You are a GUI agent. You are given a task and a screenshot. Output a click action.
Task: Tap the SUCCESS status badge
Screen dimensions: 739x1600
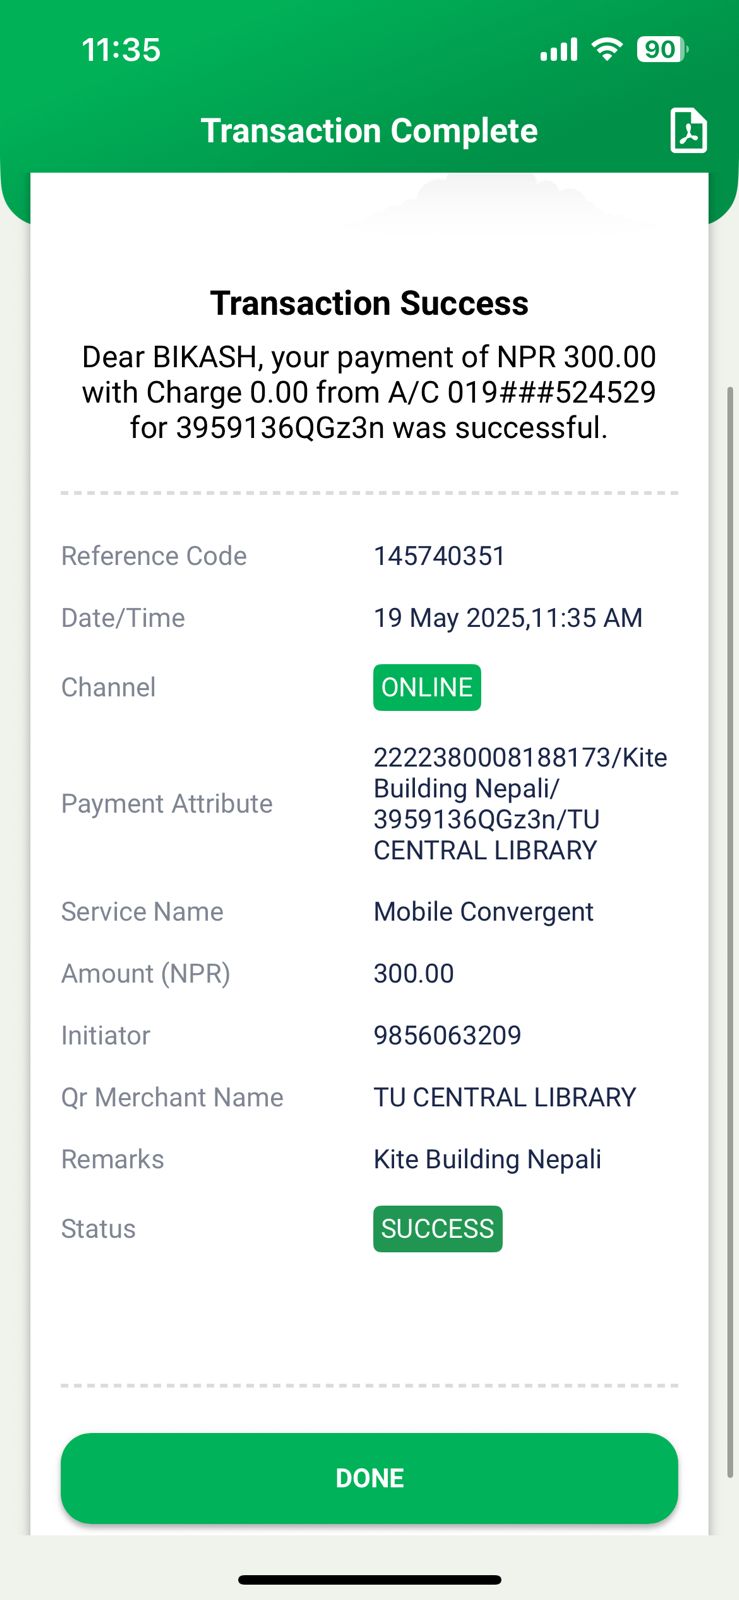[437, 1229]
